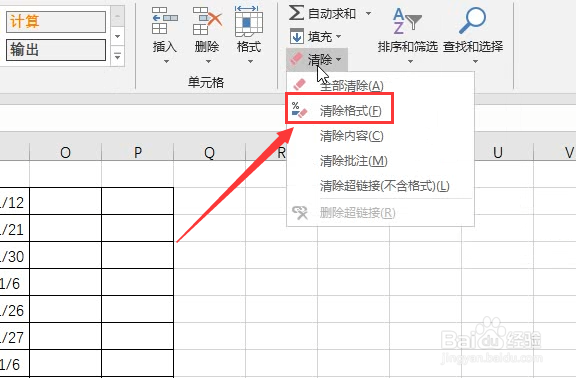Screen dimensions: 576x378
Task: Click the 排序和筛选 label
Action: (408, 46)
